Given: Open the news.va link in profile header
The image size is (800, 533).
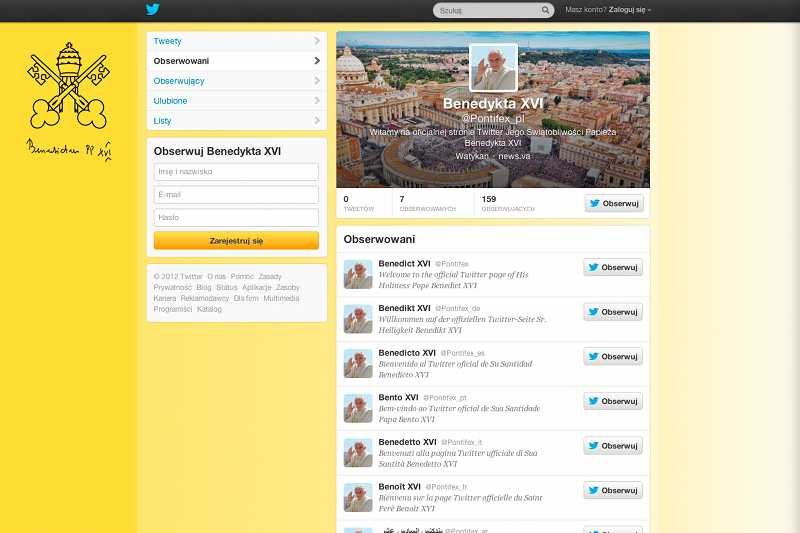Looking at the screenshot, I should coord(514,156).
